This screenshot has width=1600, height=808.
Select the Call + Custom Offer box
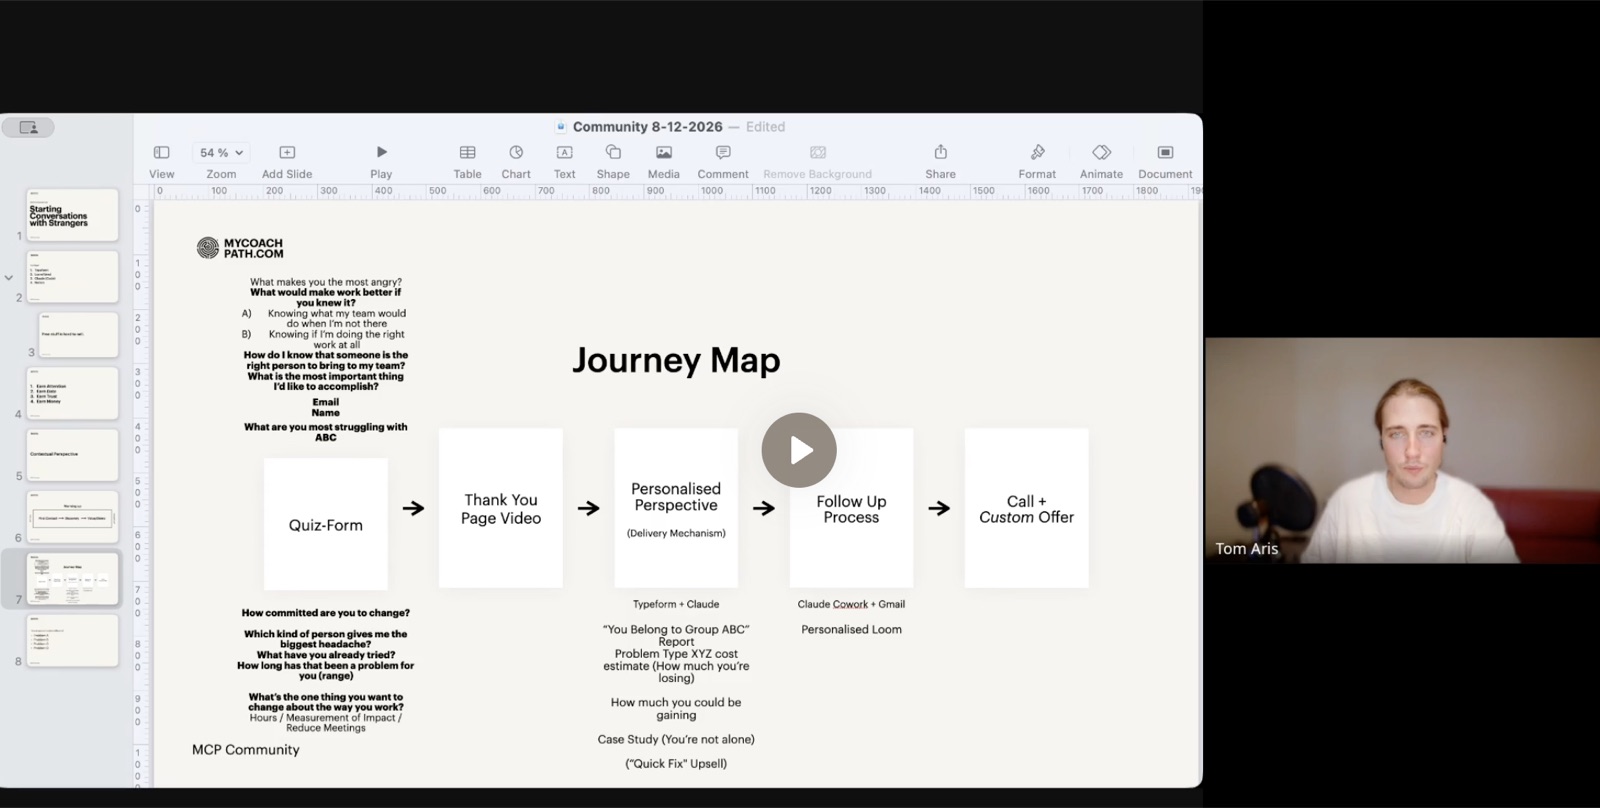(x=1026, y=508)
